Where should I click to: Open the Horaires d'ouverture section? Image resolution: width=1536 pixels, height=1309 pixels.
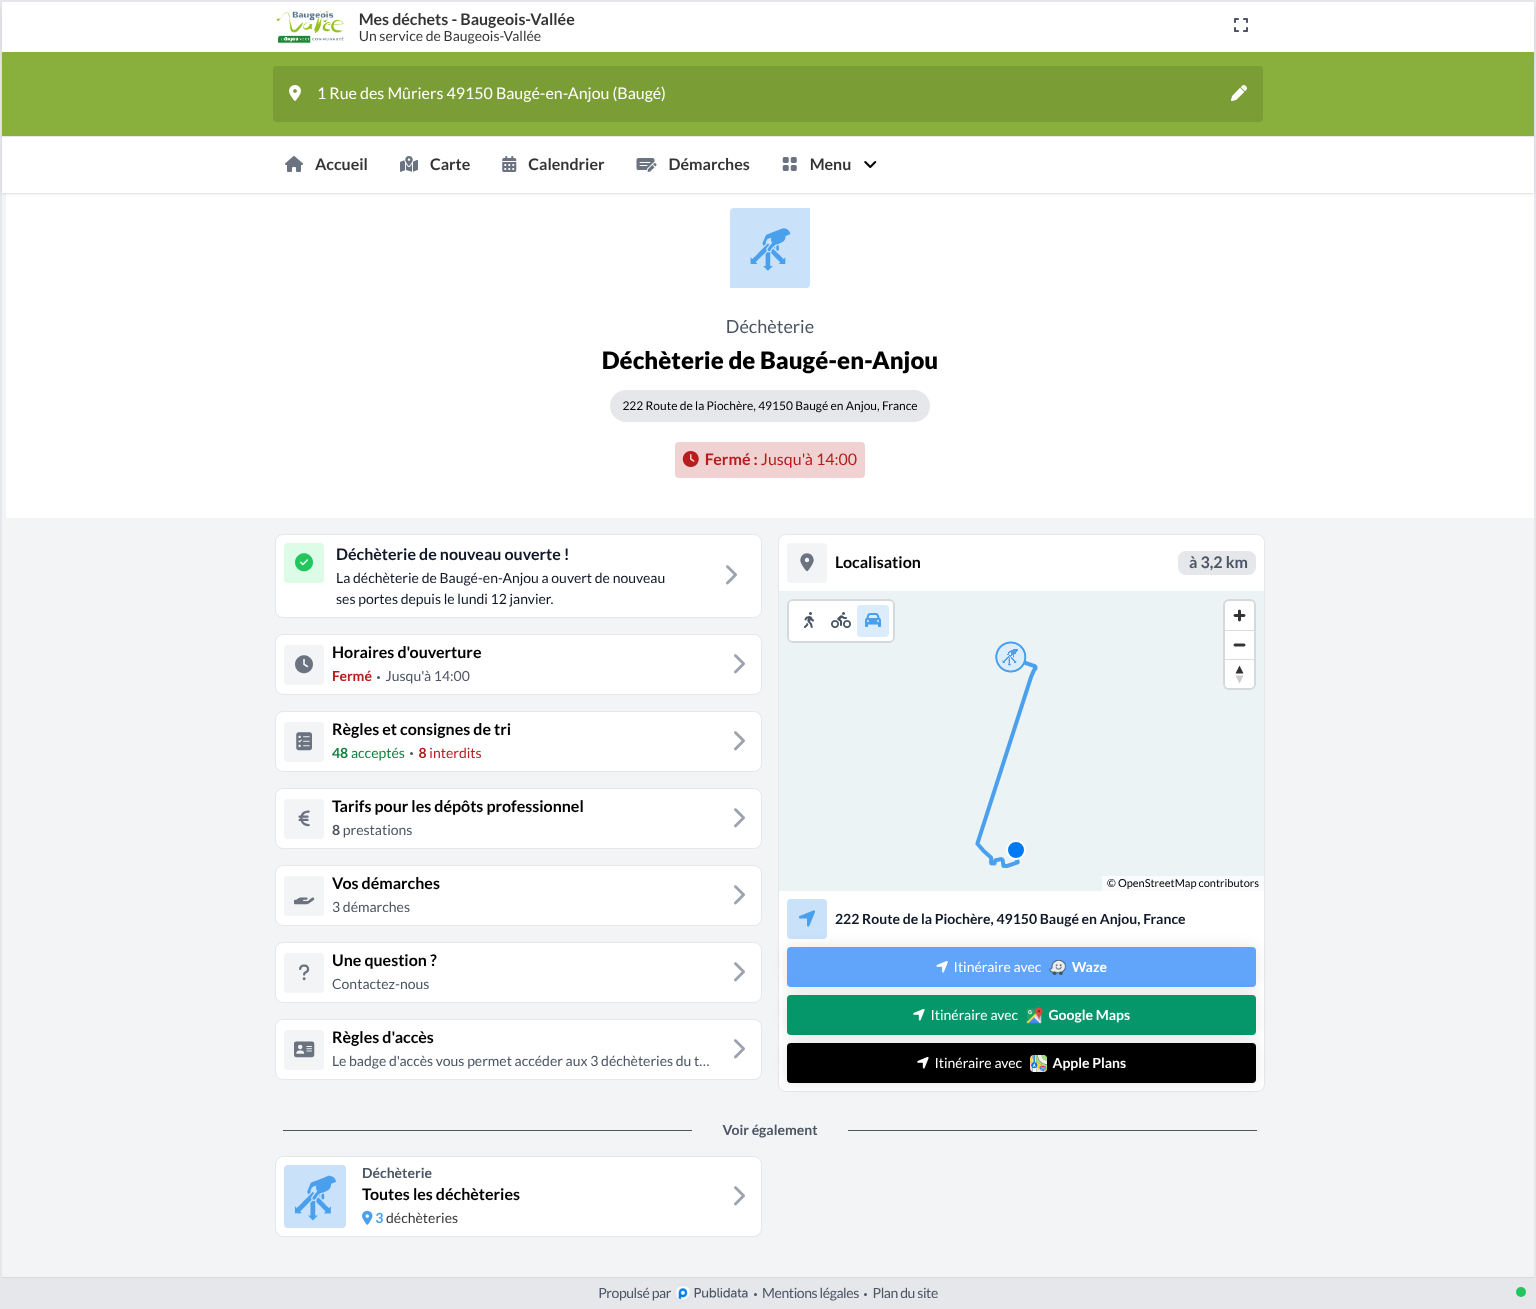(x=518, y=664)
